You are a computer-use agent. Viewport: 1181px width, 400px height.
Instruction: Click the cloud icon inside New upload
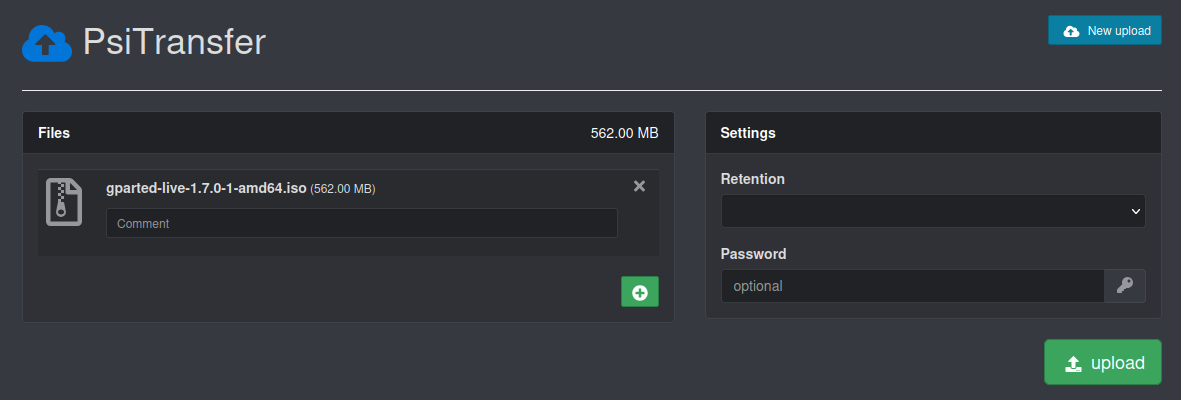click(1071, 31)
